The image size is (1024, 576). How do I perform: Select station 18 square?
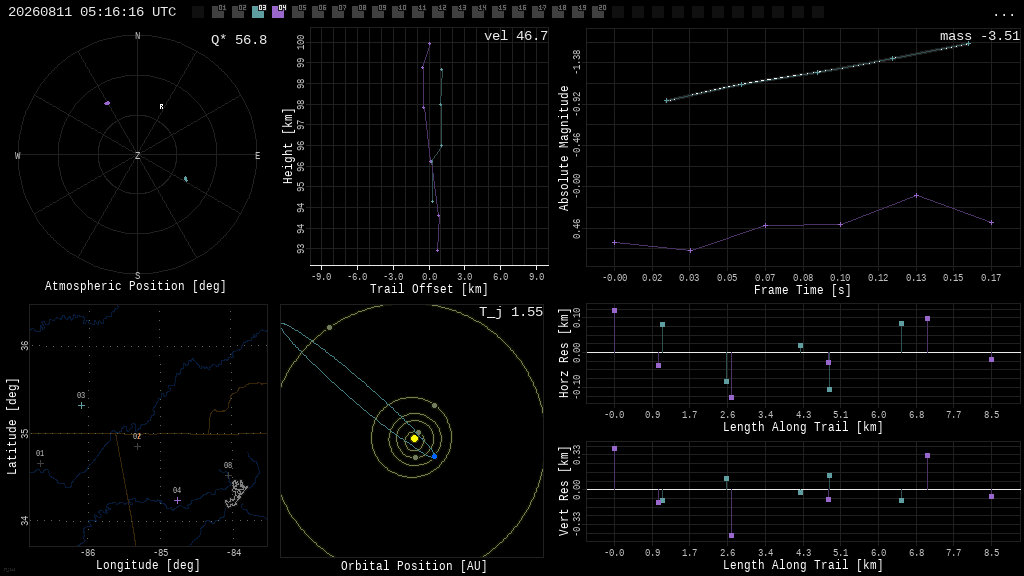click(x=558, y=12)
